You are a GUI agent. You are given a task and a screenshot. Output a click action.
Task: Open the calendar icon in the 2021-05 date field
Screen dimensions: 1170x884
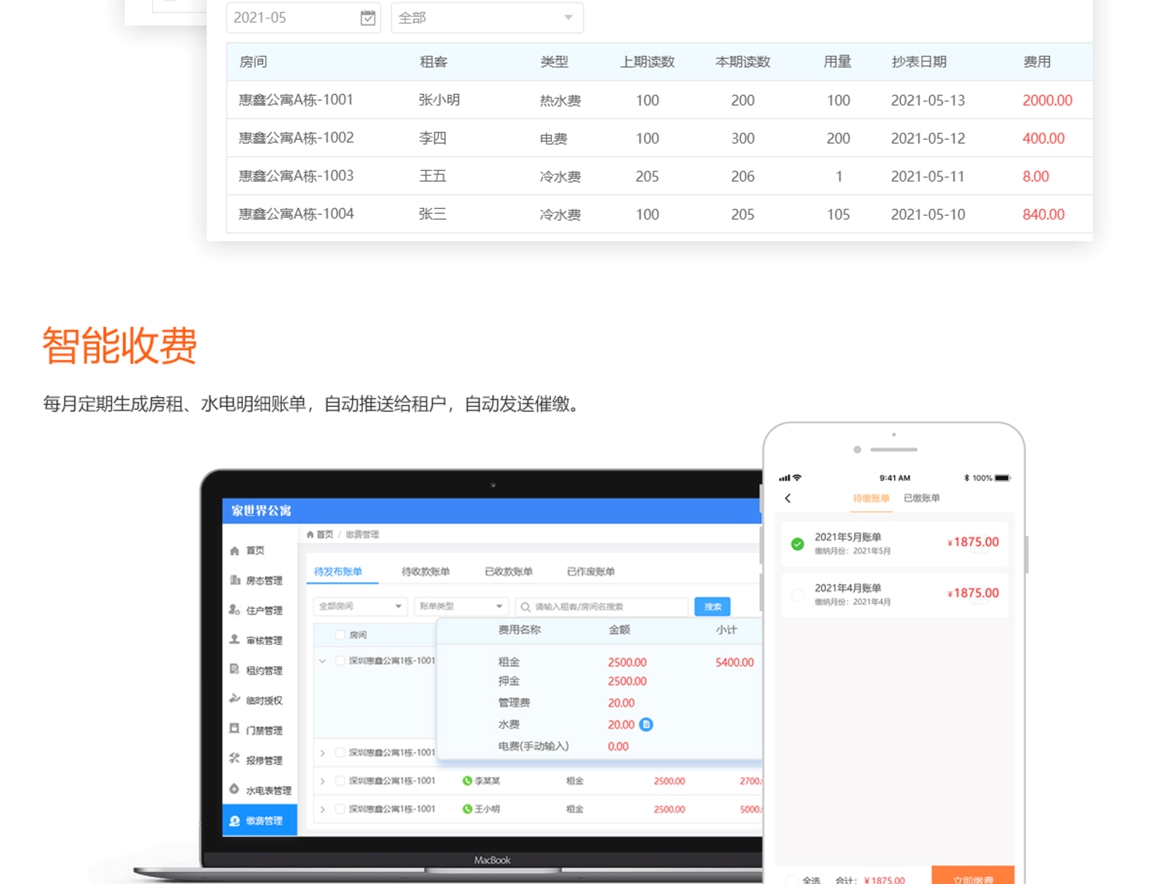click(x=368, y=18)
